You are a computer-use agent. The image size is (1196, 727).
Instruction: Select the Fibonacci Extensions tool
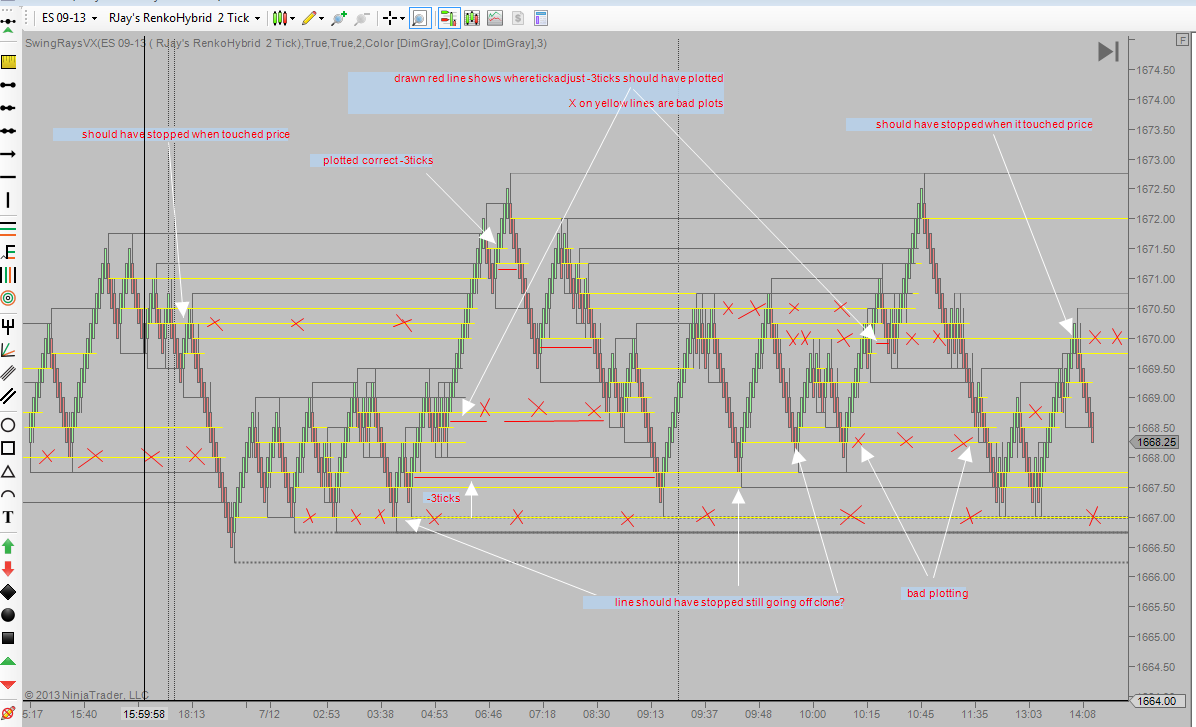tap(8, 251)
